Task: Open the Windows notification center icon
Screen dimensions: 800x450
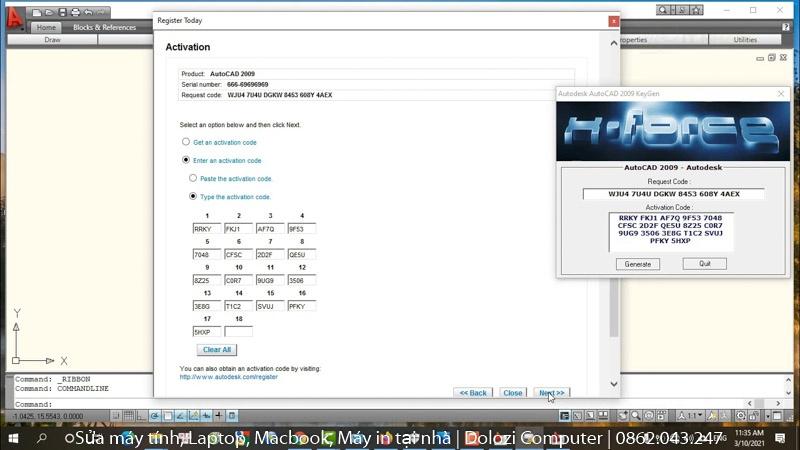Action: point(780,438)
